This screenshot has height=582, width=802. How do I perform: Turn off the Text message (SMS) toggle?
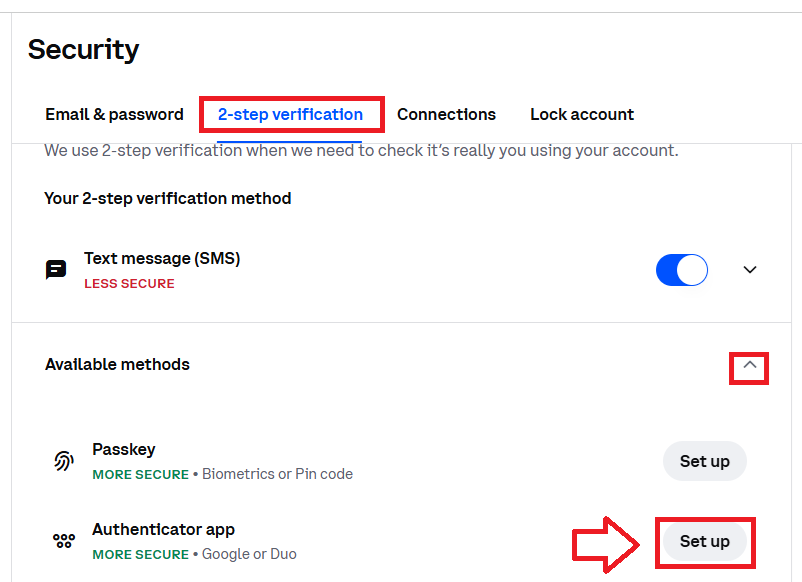[681, 270]
